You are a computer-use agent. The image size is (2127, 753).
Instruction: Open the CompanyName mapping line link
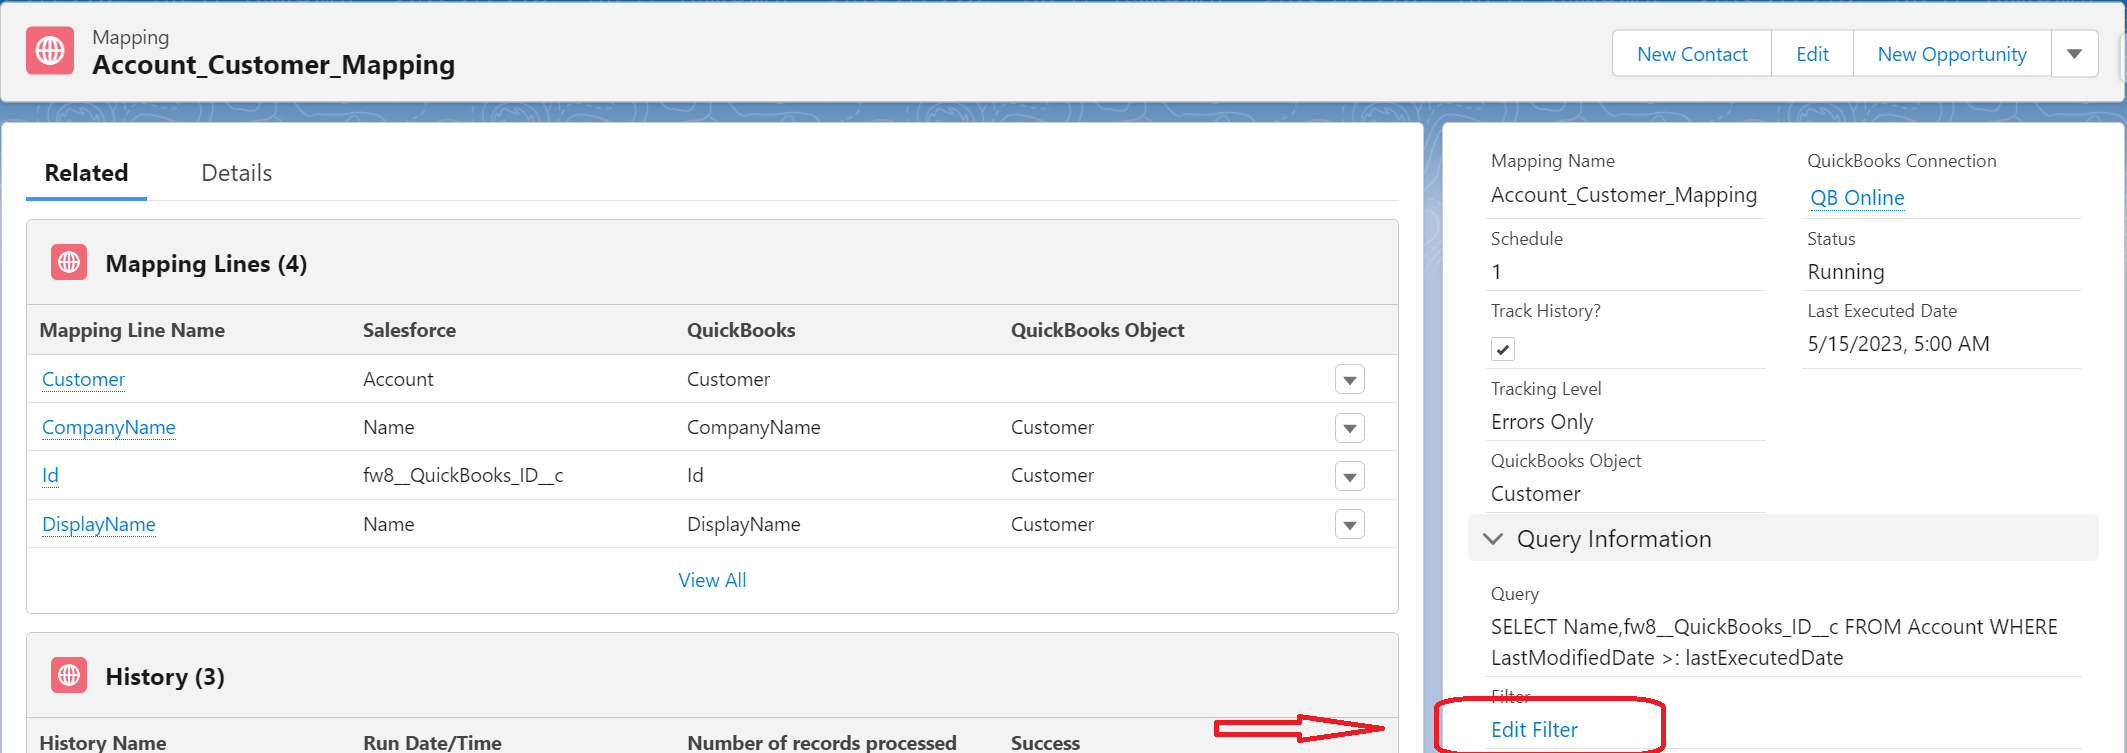point(109,427)
